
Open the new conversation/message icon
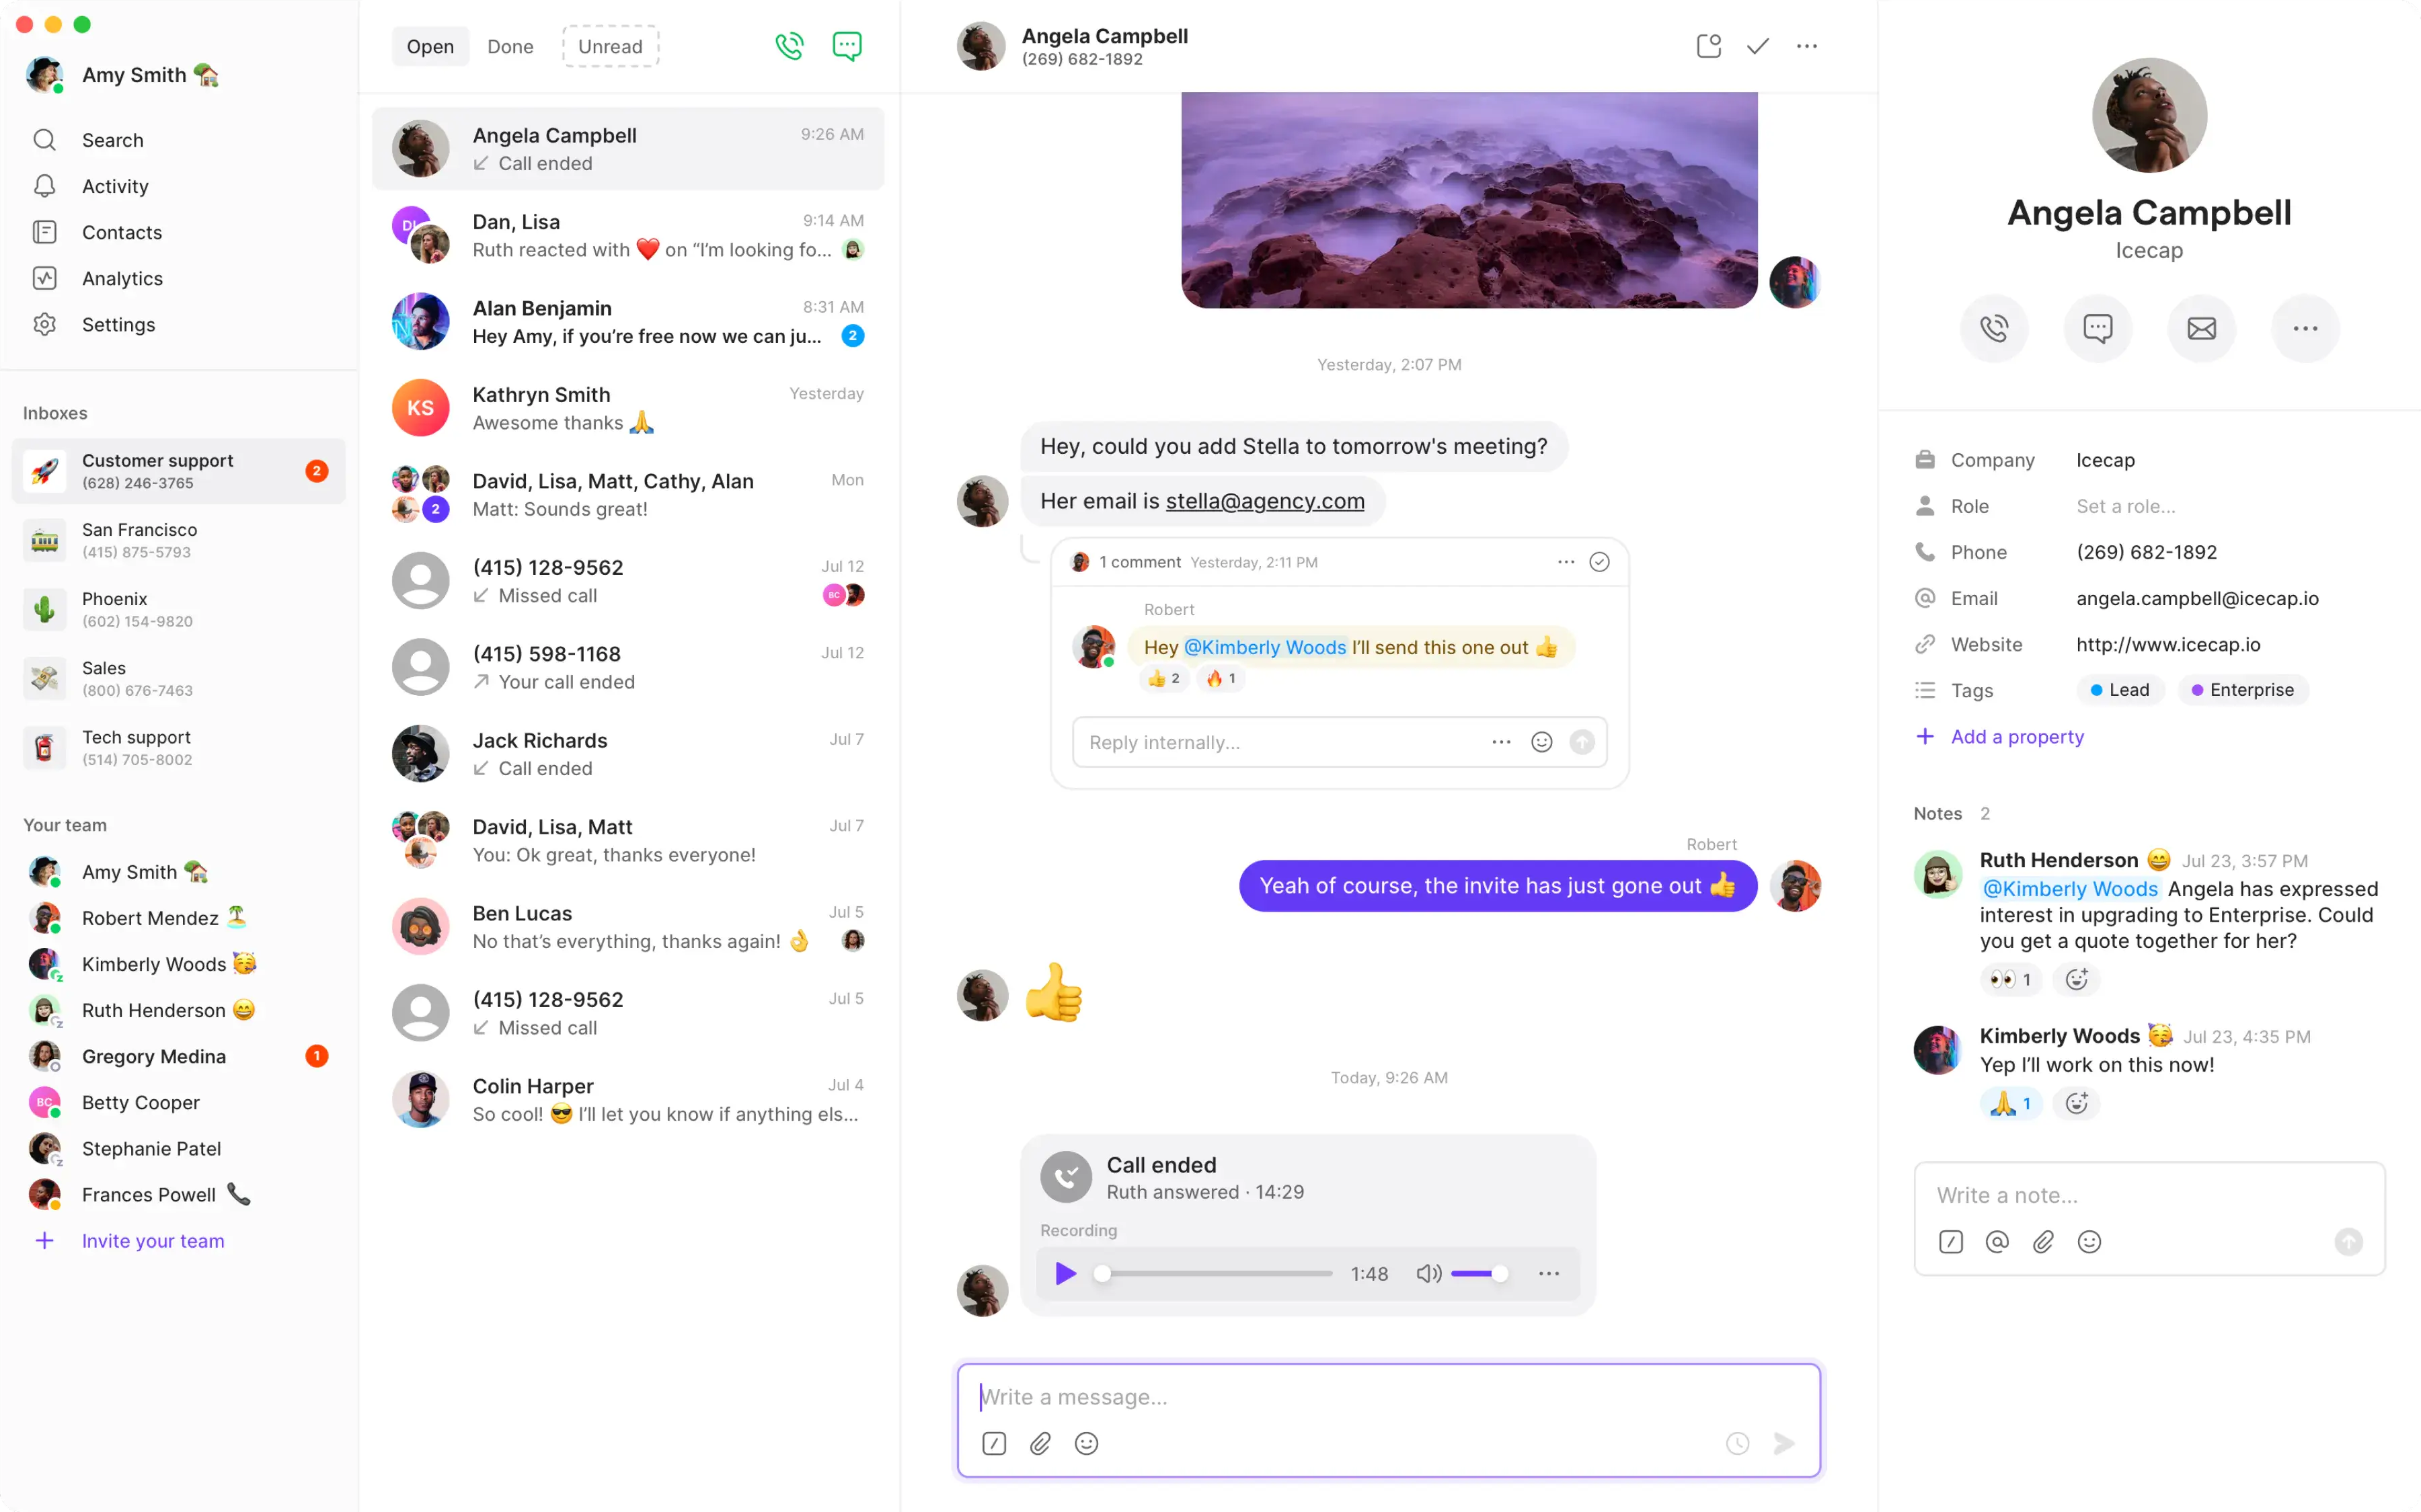coord(847,45)
